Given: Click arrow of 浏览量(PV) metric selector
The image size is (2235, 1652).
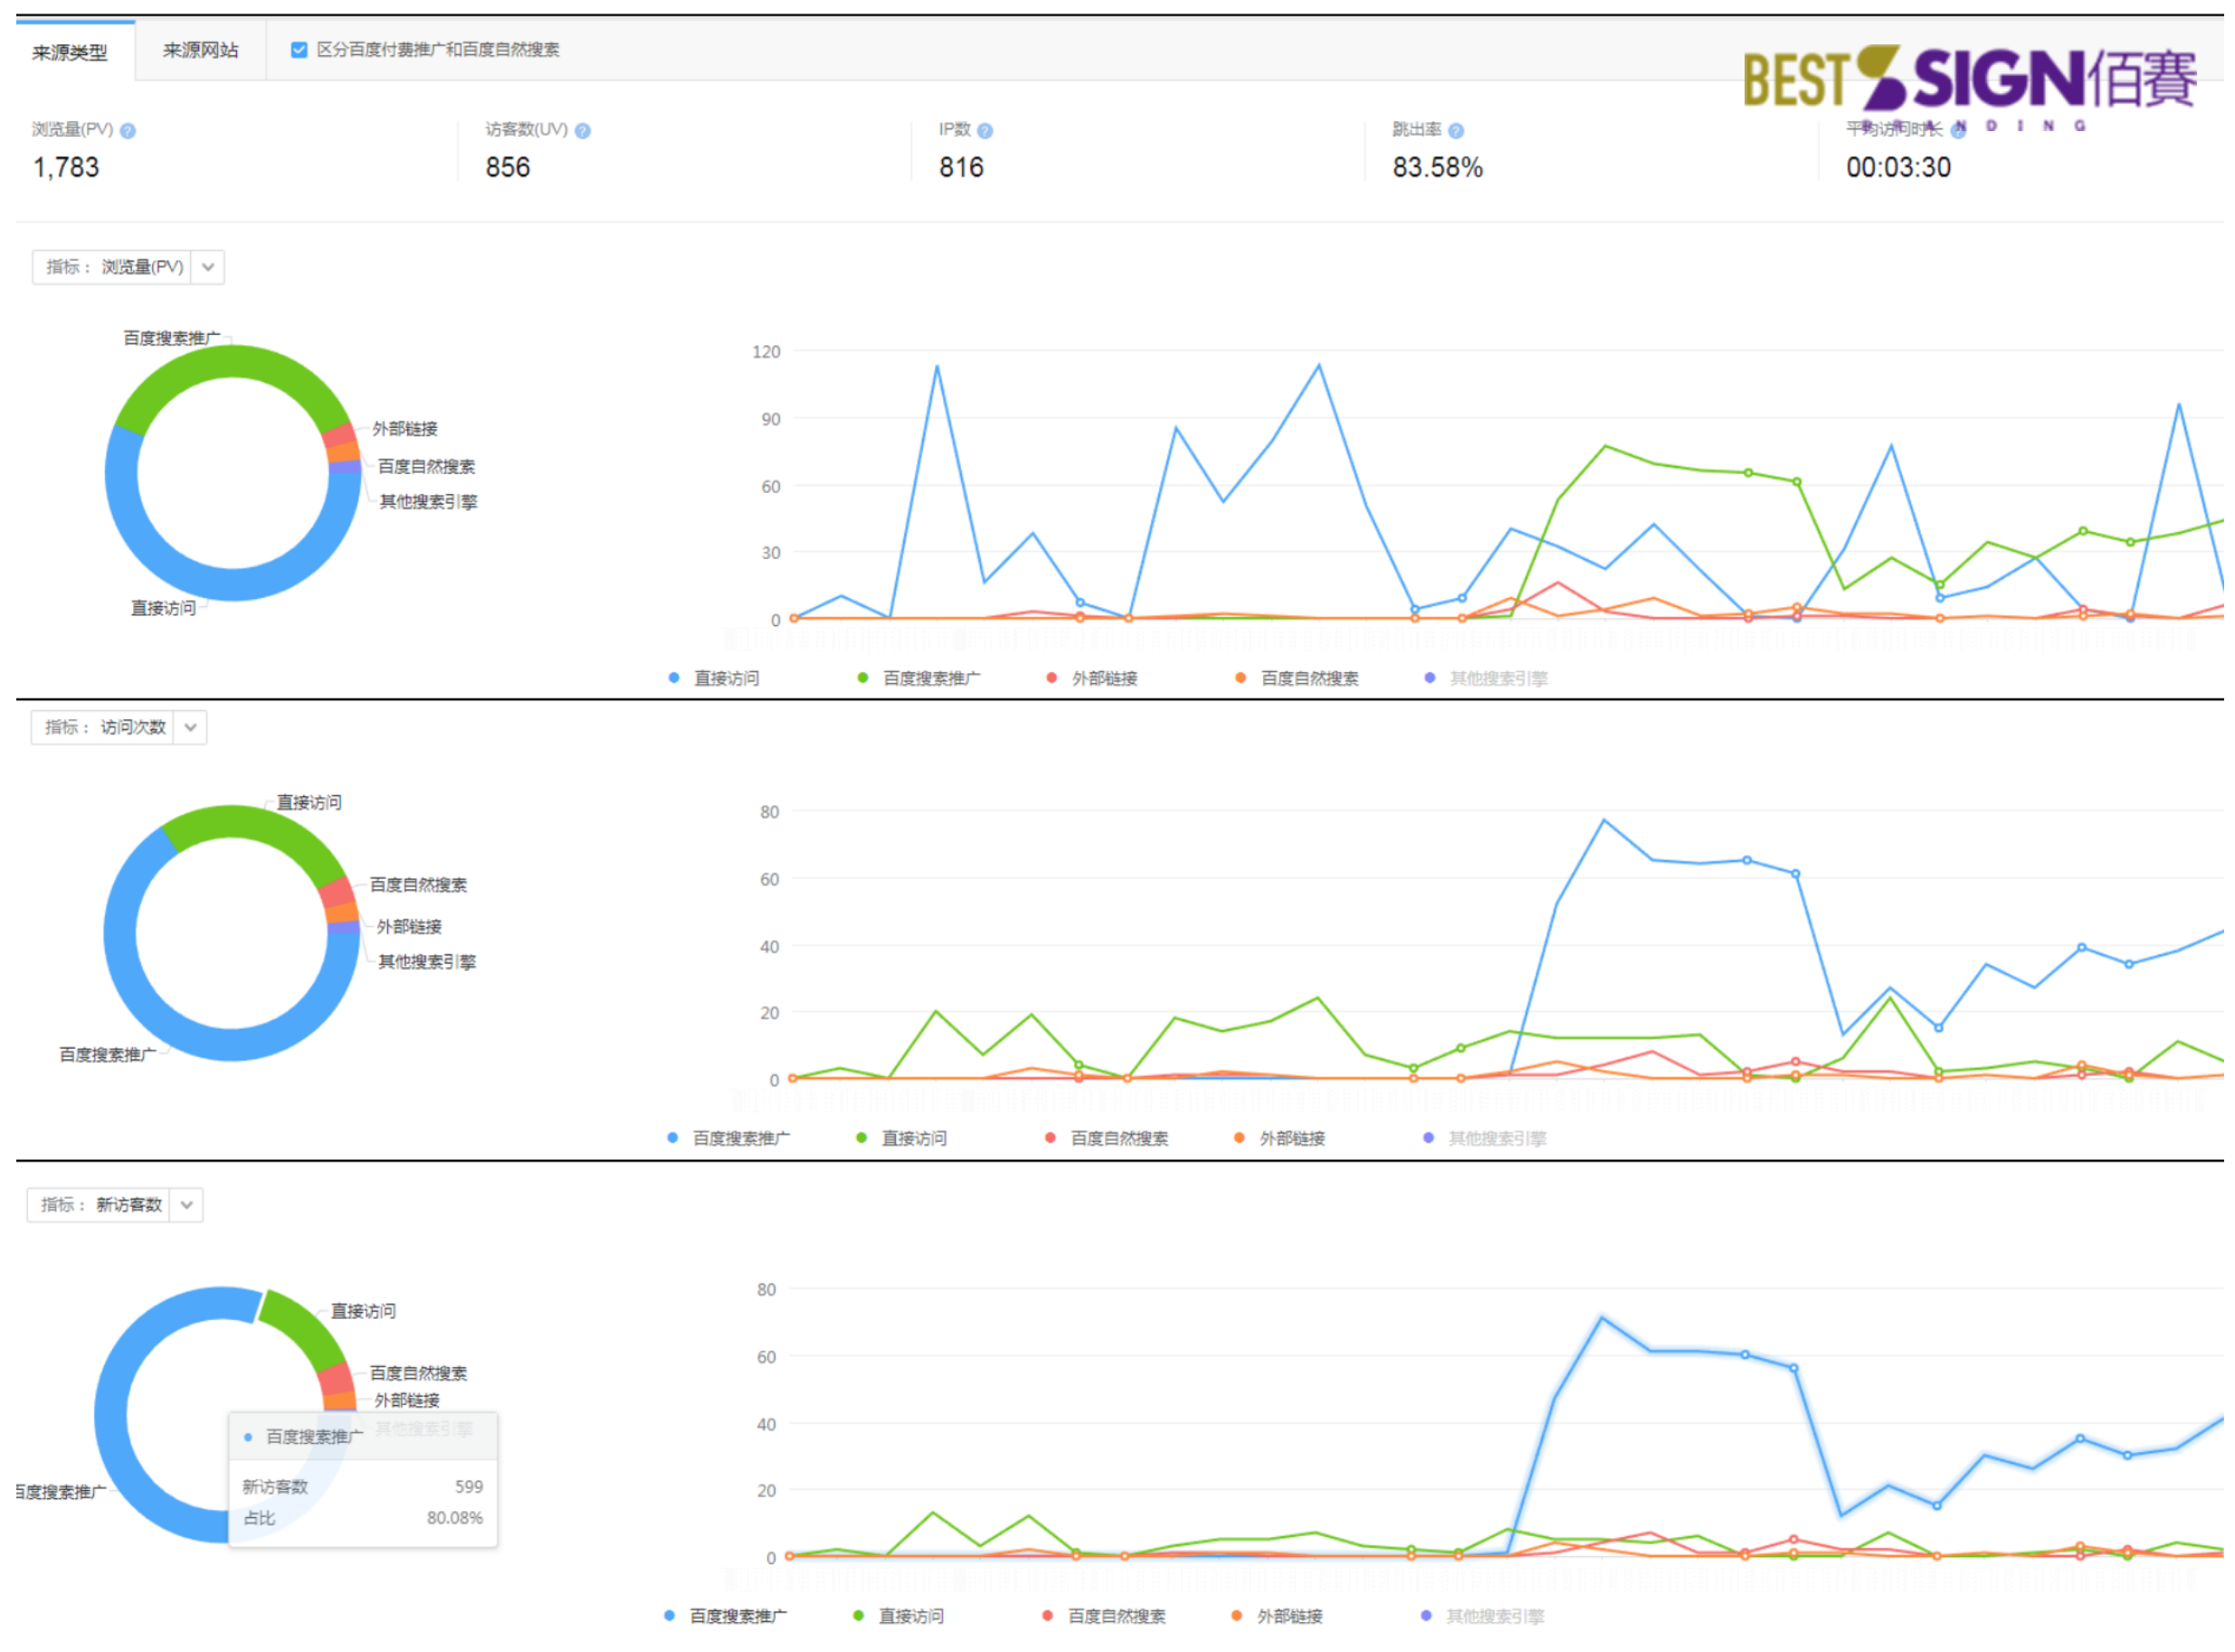Looking at the screenshot, I should (208, 267).
